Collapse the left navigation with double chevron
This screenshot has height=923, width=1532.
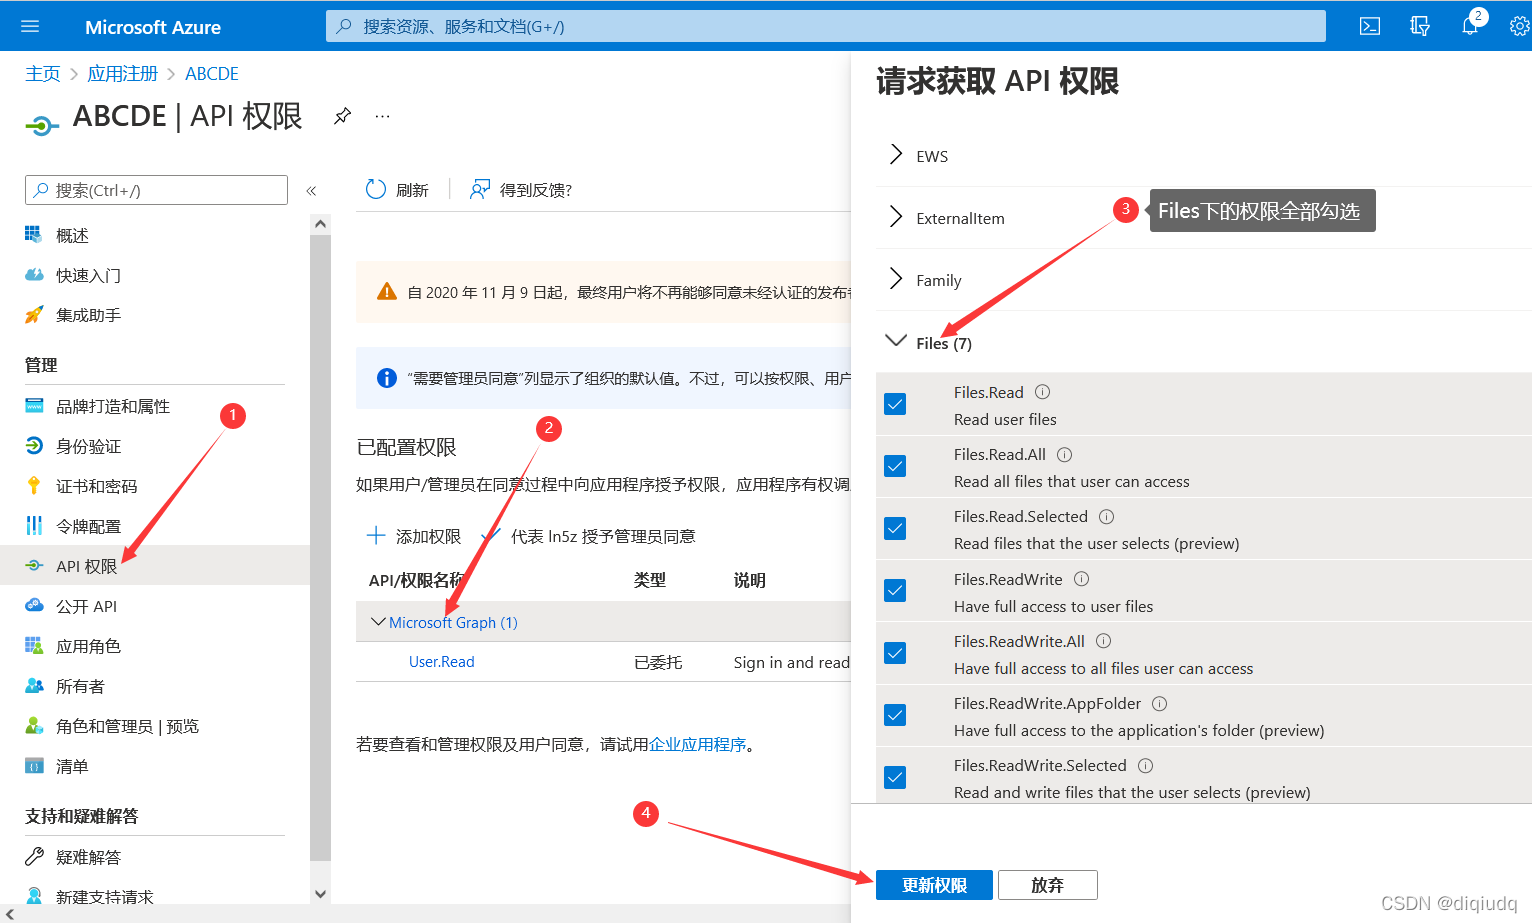[311, 191]
